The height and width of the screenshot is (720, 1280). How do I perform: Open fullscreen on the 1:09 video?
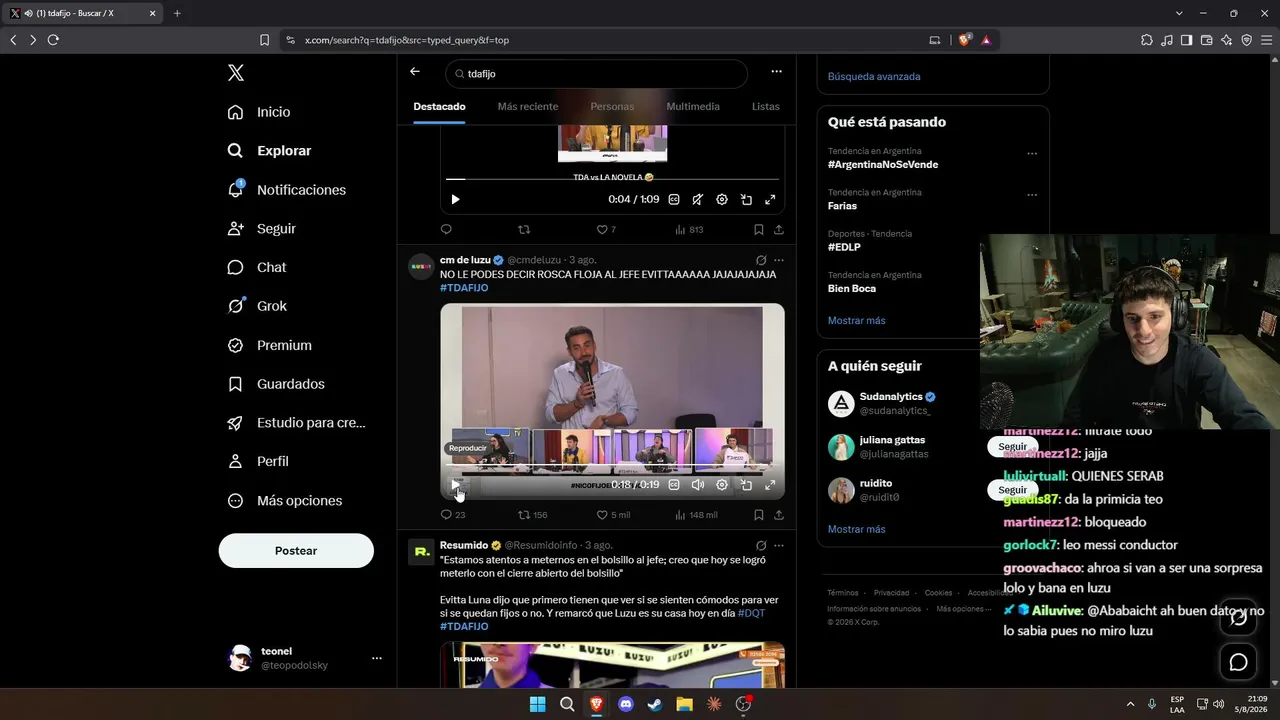770,200
